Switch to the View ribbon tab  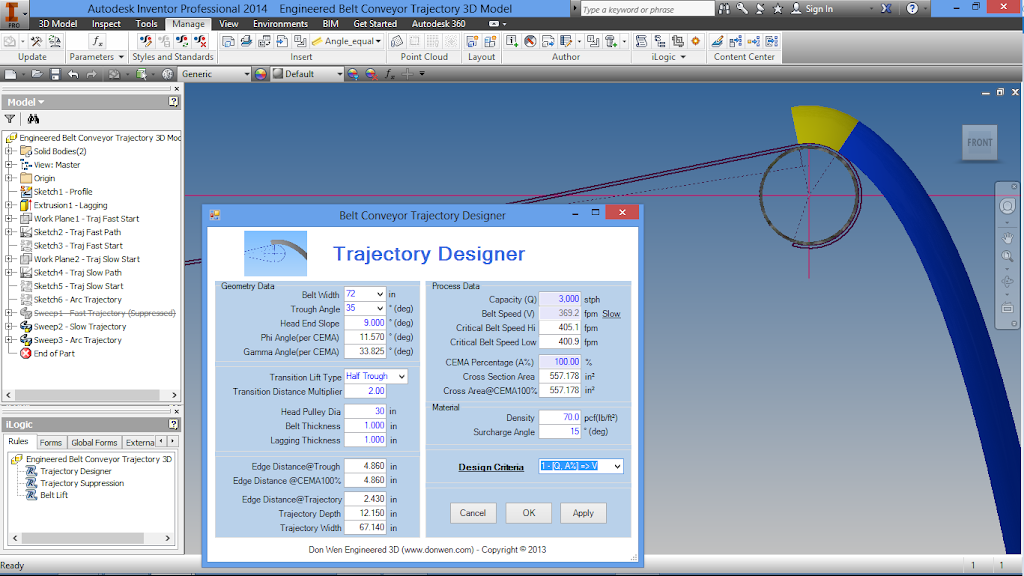[229, 24]
